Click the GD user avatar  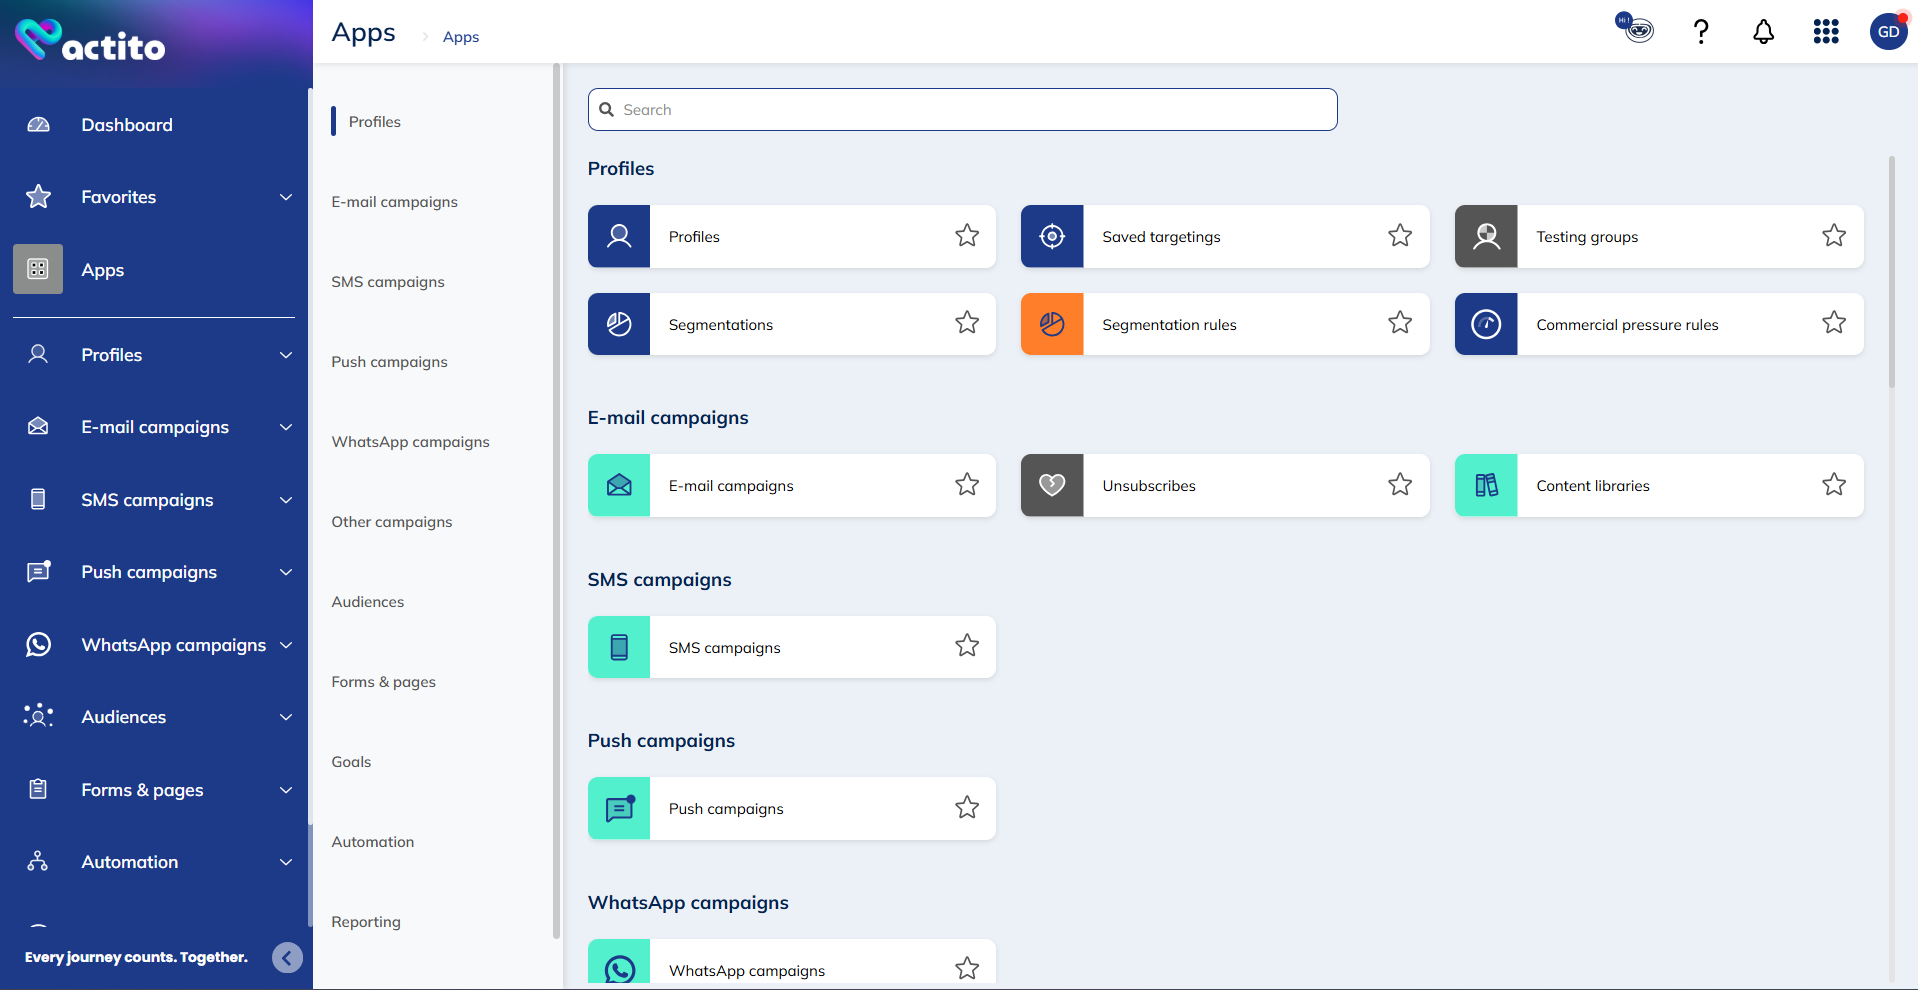[x=1888, y=32]
